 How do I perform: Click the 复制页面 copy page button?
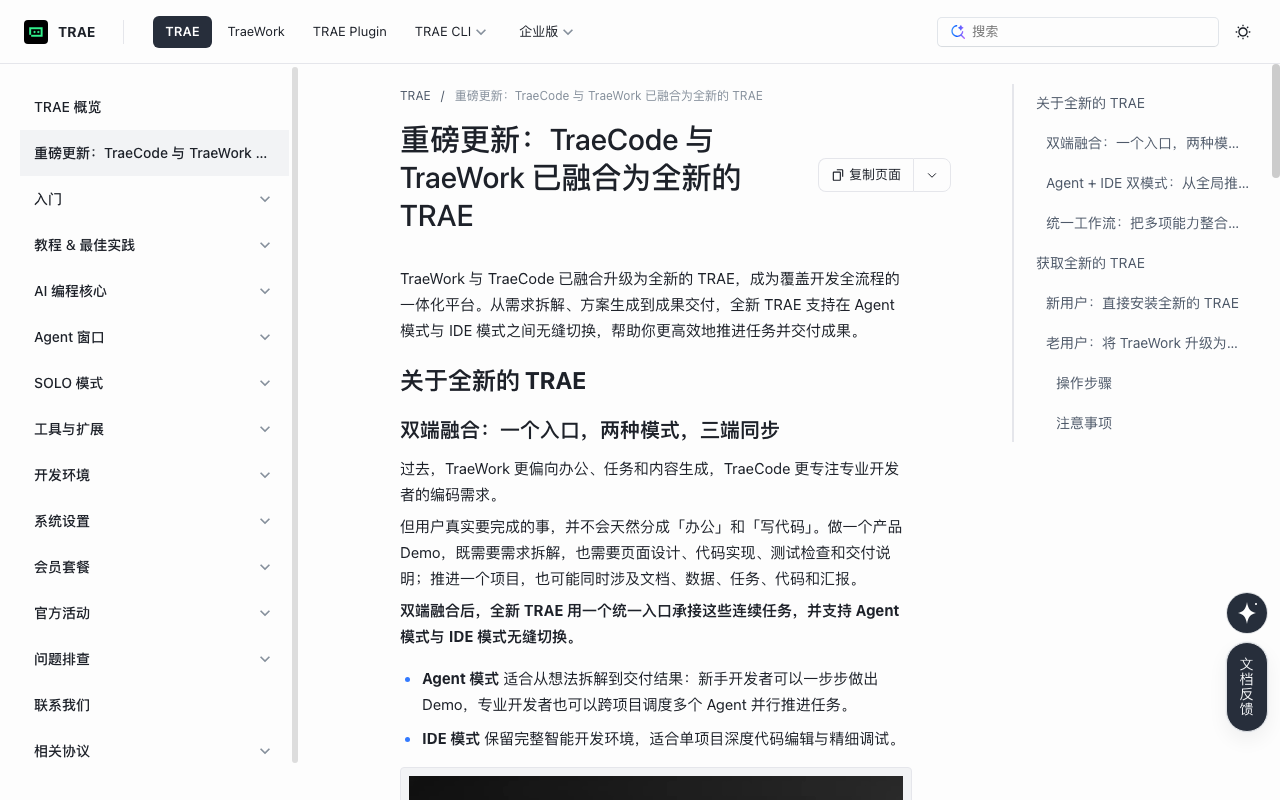pos(866,175)
